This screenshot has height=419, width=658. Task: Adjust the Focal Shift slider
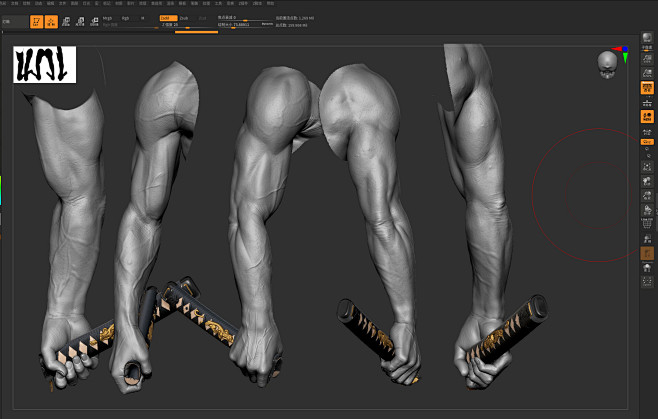[245, 18]
